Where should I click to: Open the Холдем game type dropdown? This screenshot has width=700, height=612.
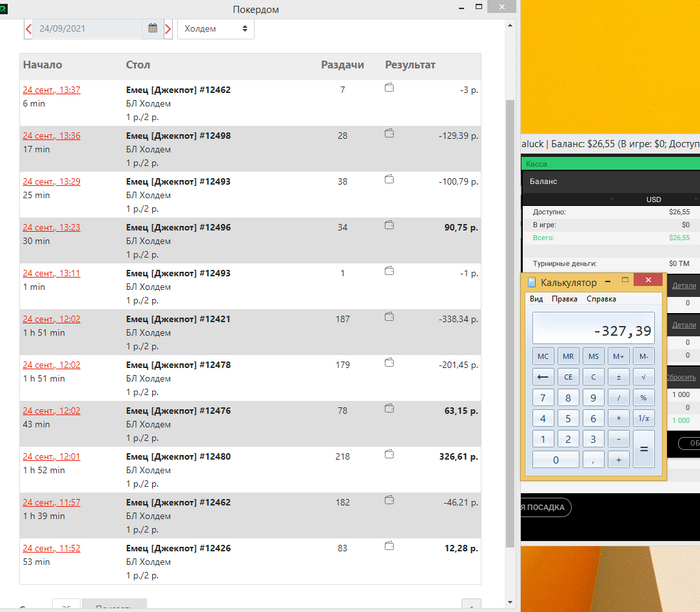tap(216, 29)
